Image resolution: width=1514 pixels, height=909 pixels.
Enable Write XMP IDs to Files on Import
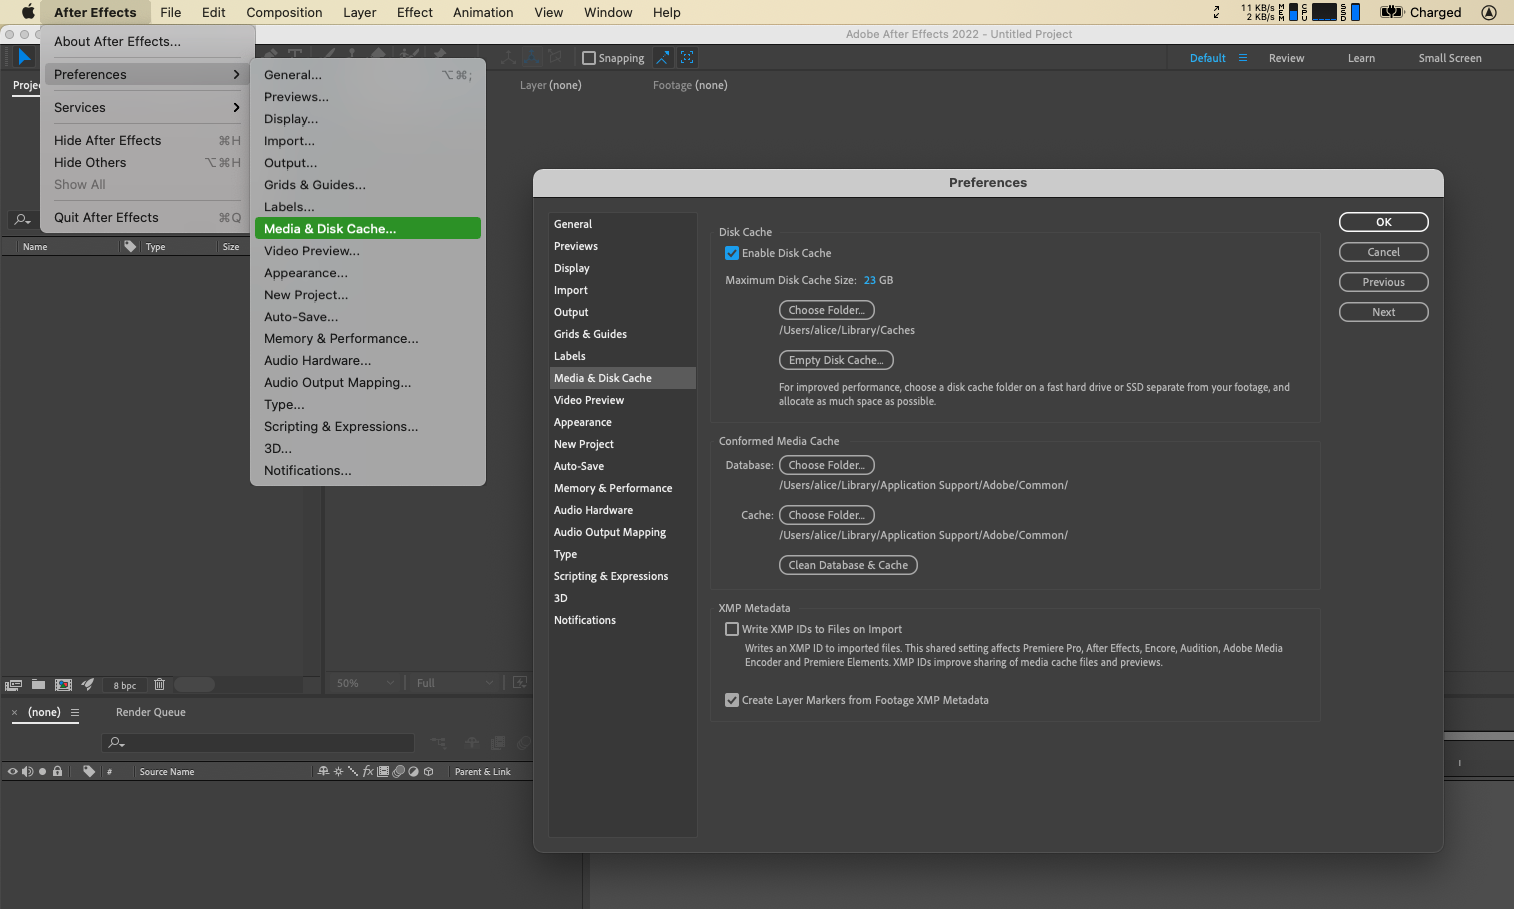tap(732, 629)
